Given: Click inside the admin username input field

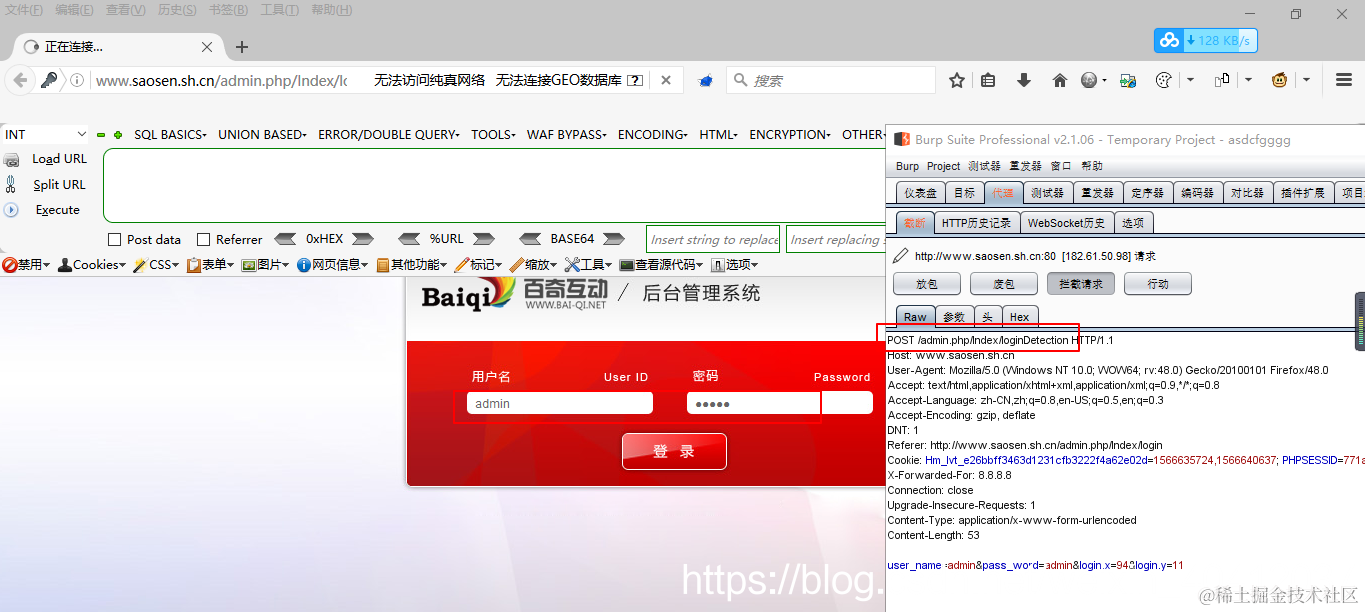Looking at the screenshot, I should (x=560, y=402).
